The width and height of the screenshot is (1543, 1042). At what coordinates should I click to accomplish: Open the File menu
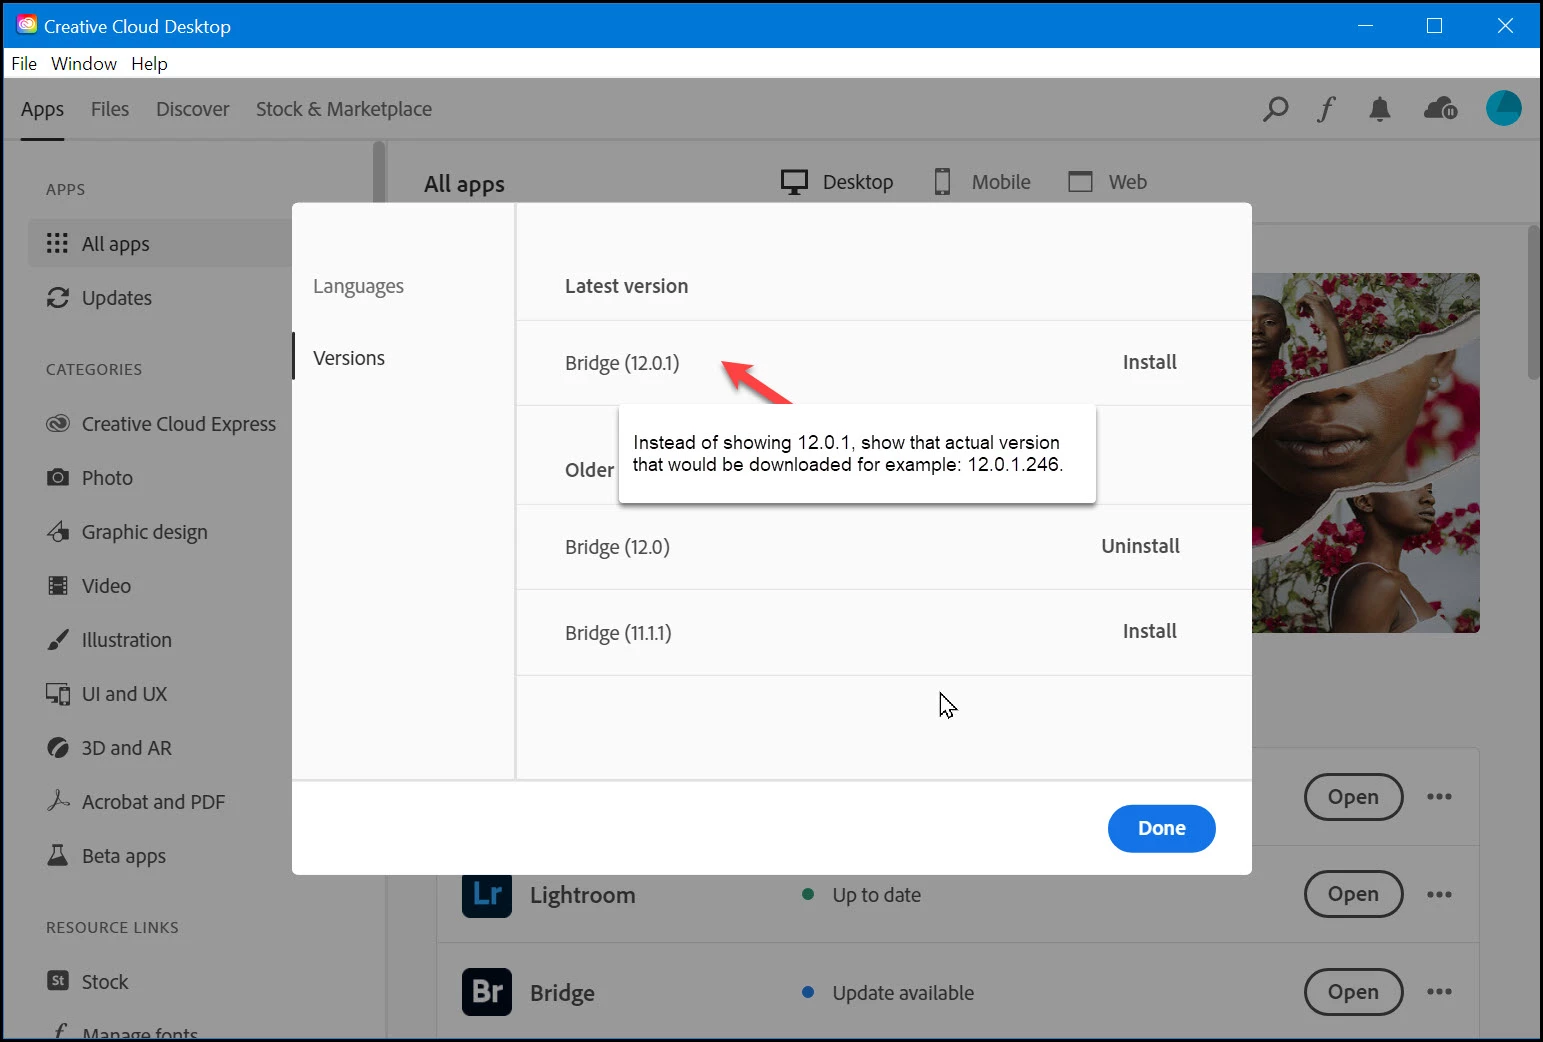click(24, 64)
